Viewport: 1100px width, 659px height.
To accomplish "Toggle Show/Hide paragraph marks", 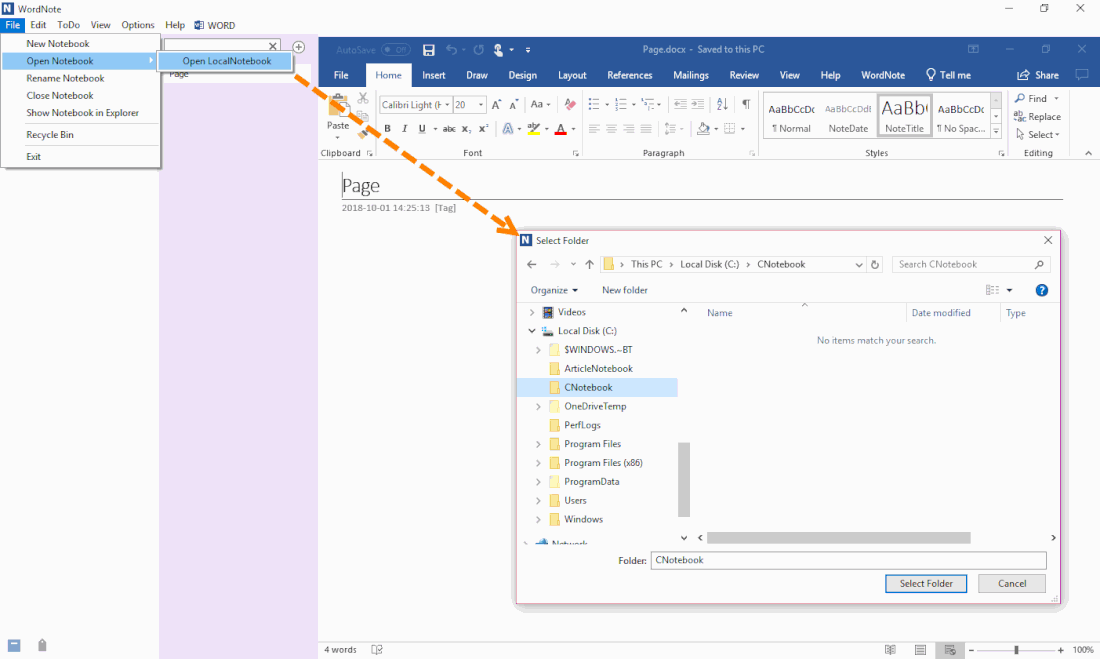I will click(746, 105).
